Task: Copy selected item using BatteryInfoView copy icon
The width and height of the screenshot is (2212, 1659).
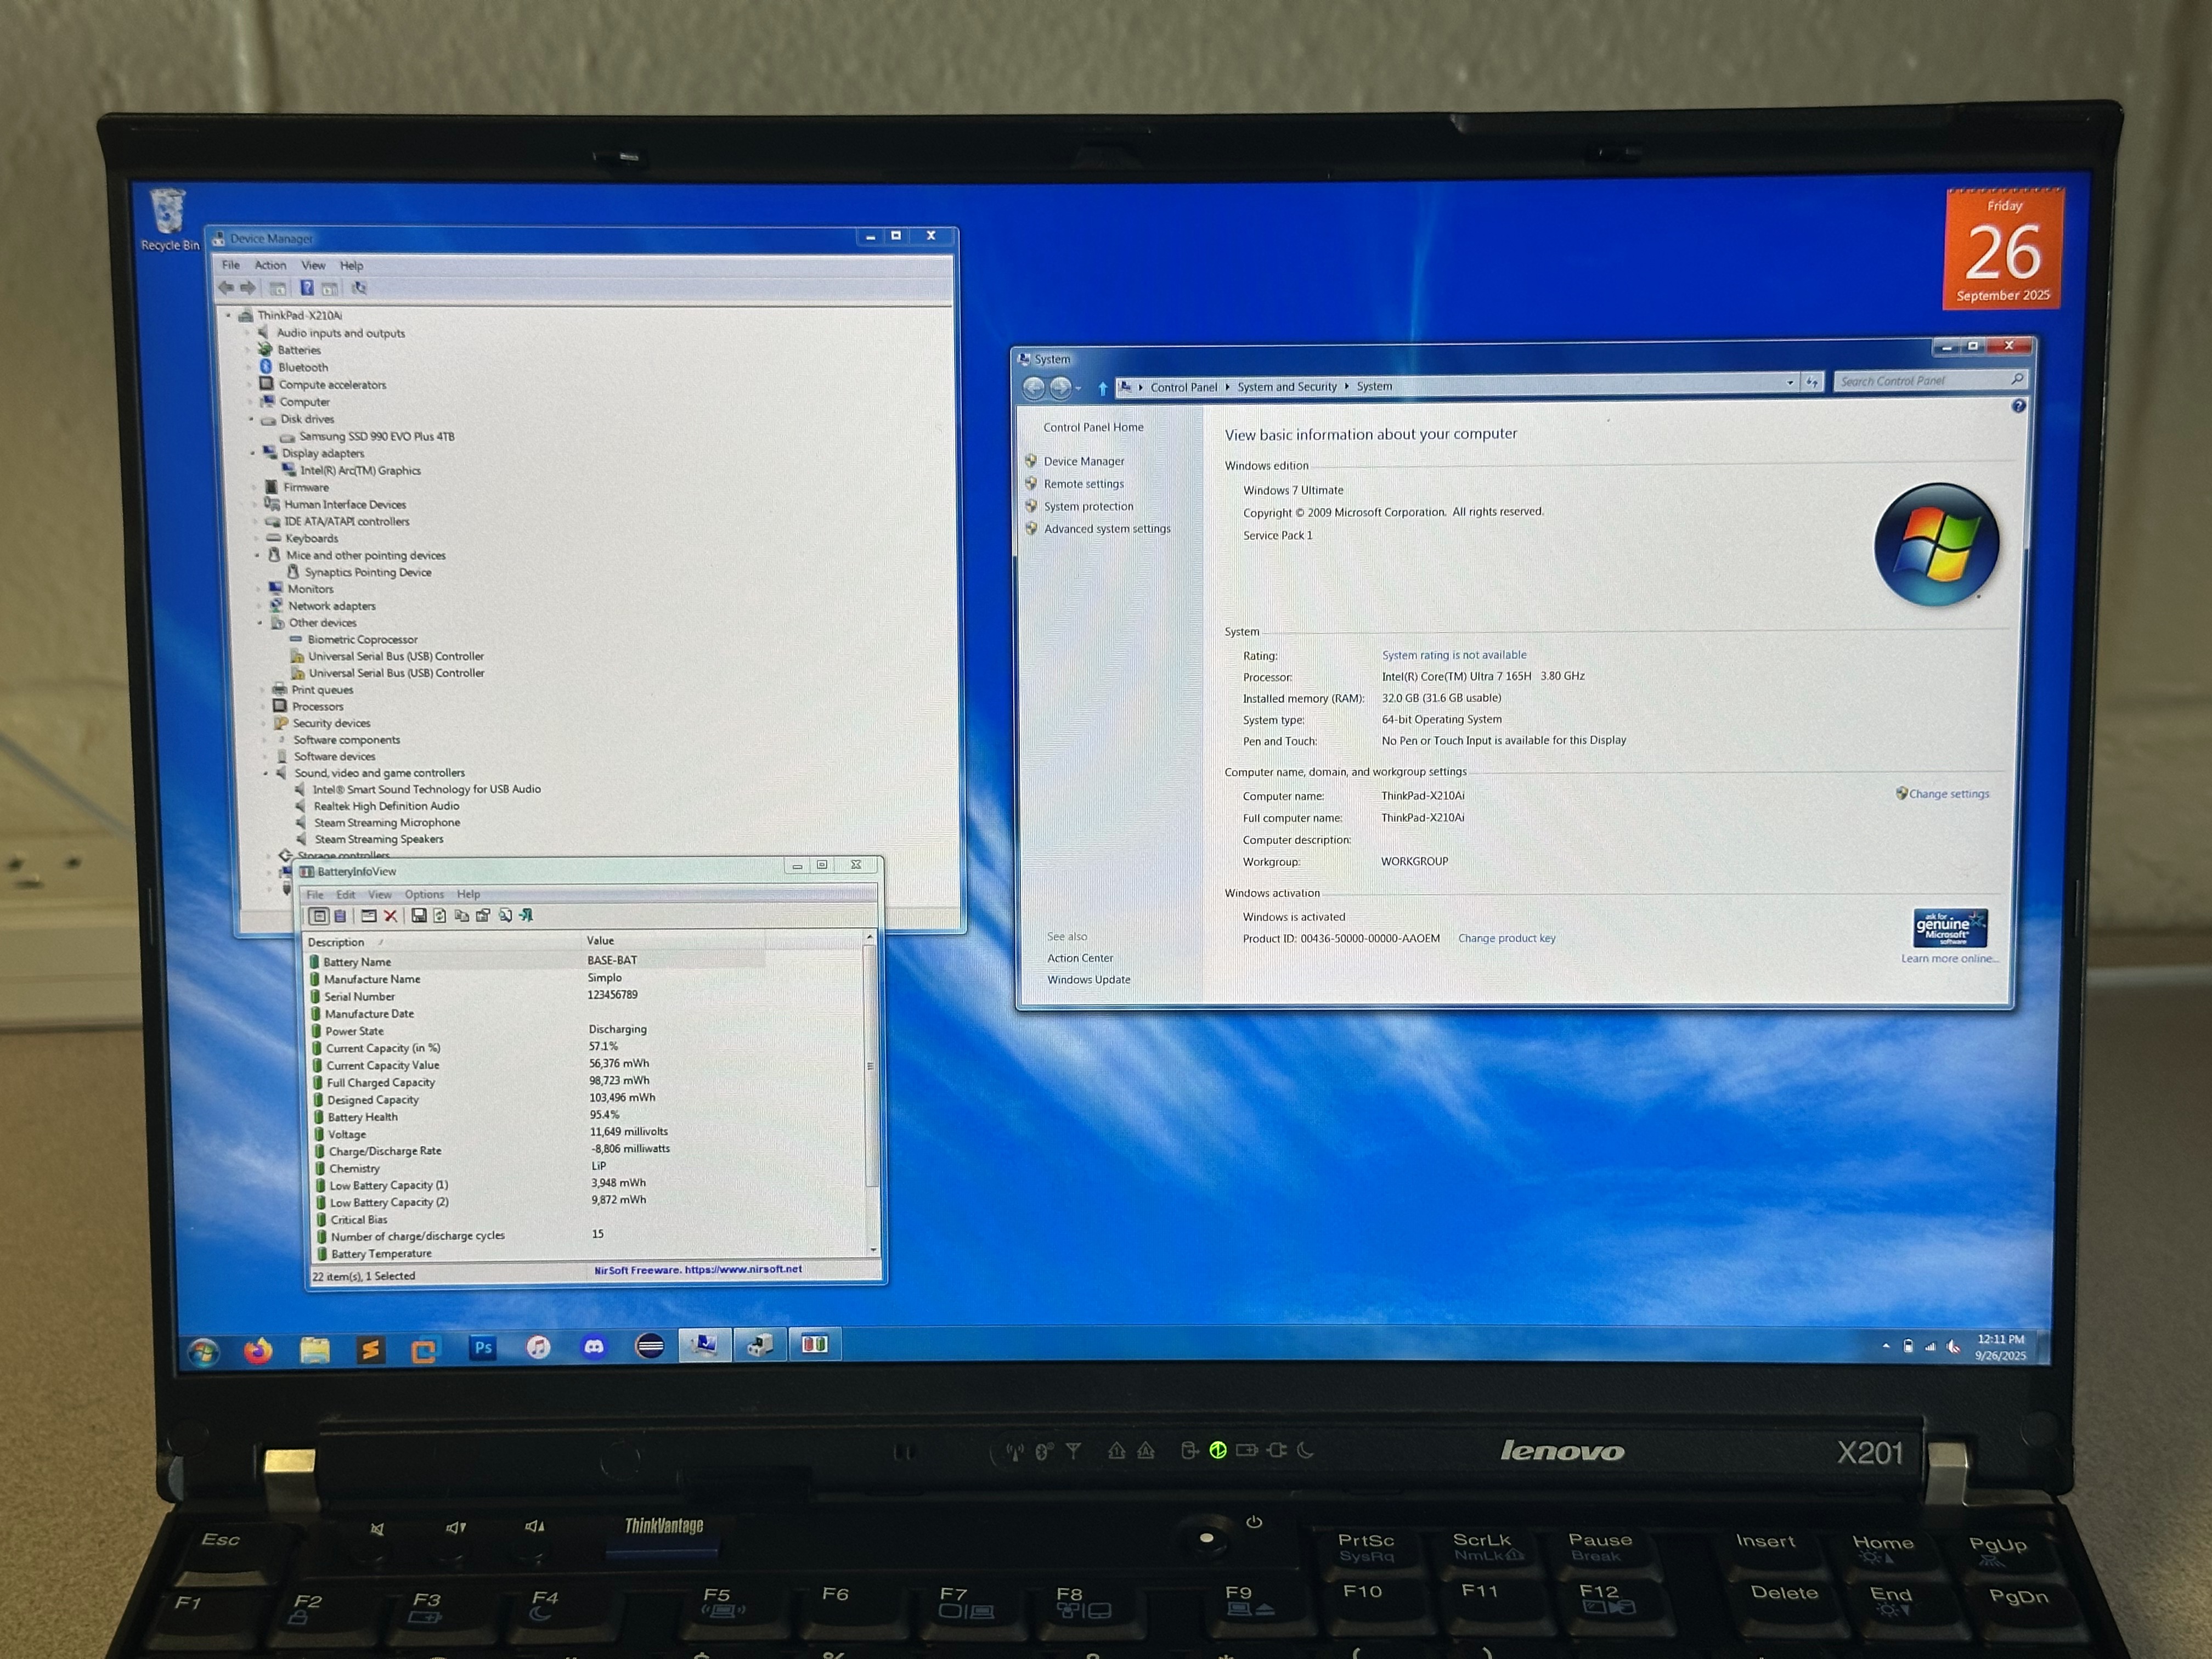Action: [x=462, y=916]
